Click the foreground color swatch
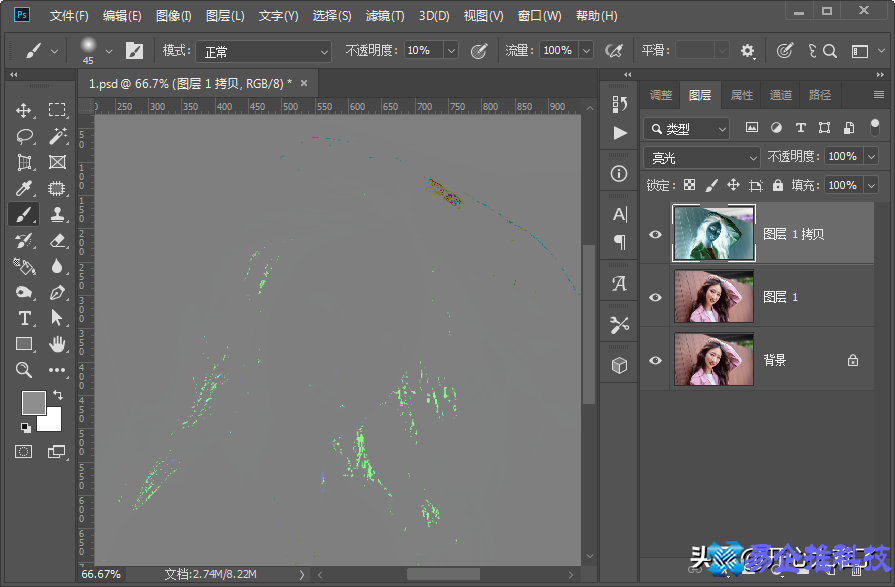Screen dimensions: 895x587 pos(33,402)
